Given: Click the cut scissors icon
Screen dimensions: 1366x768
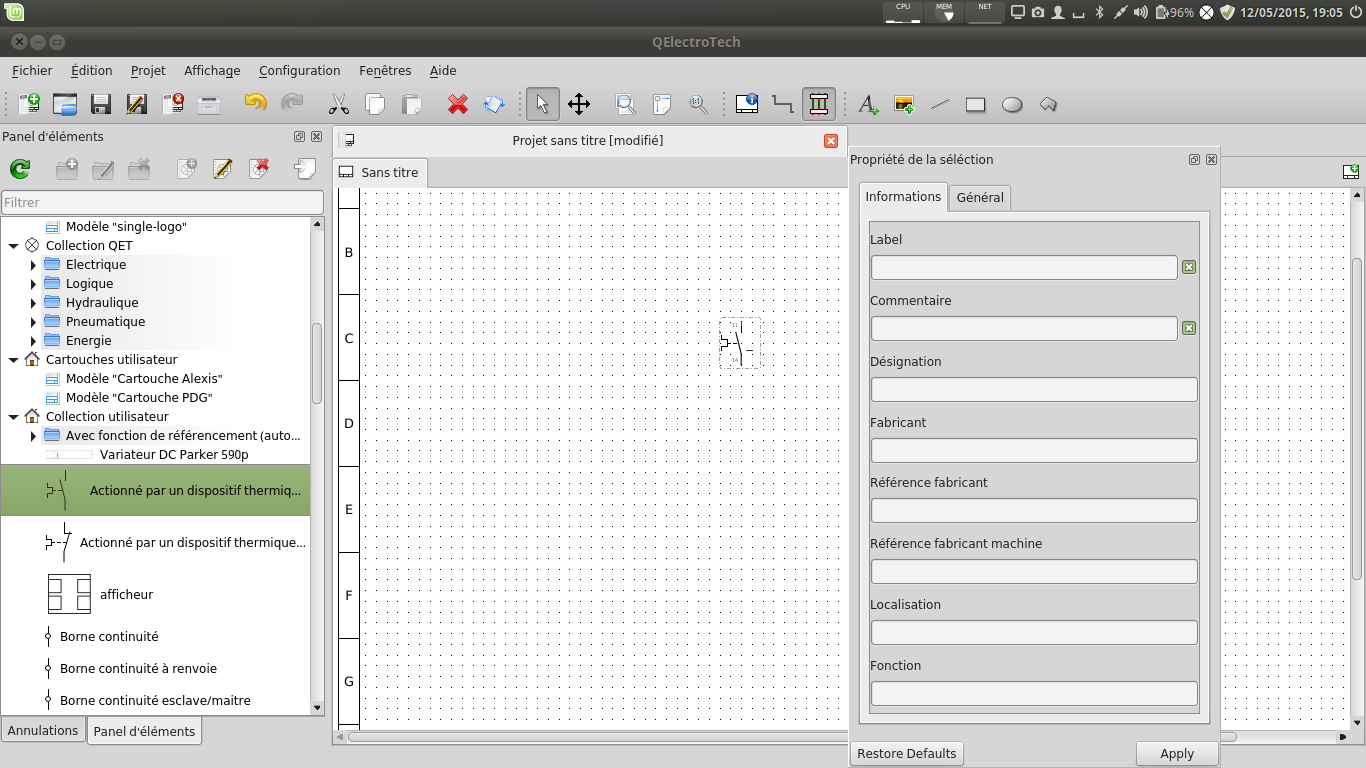Looking at the screenshot, I should [x=339, y=104].
